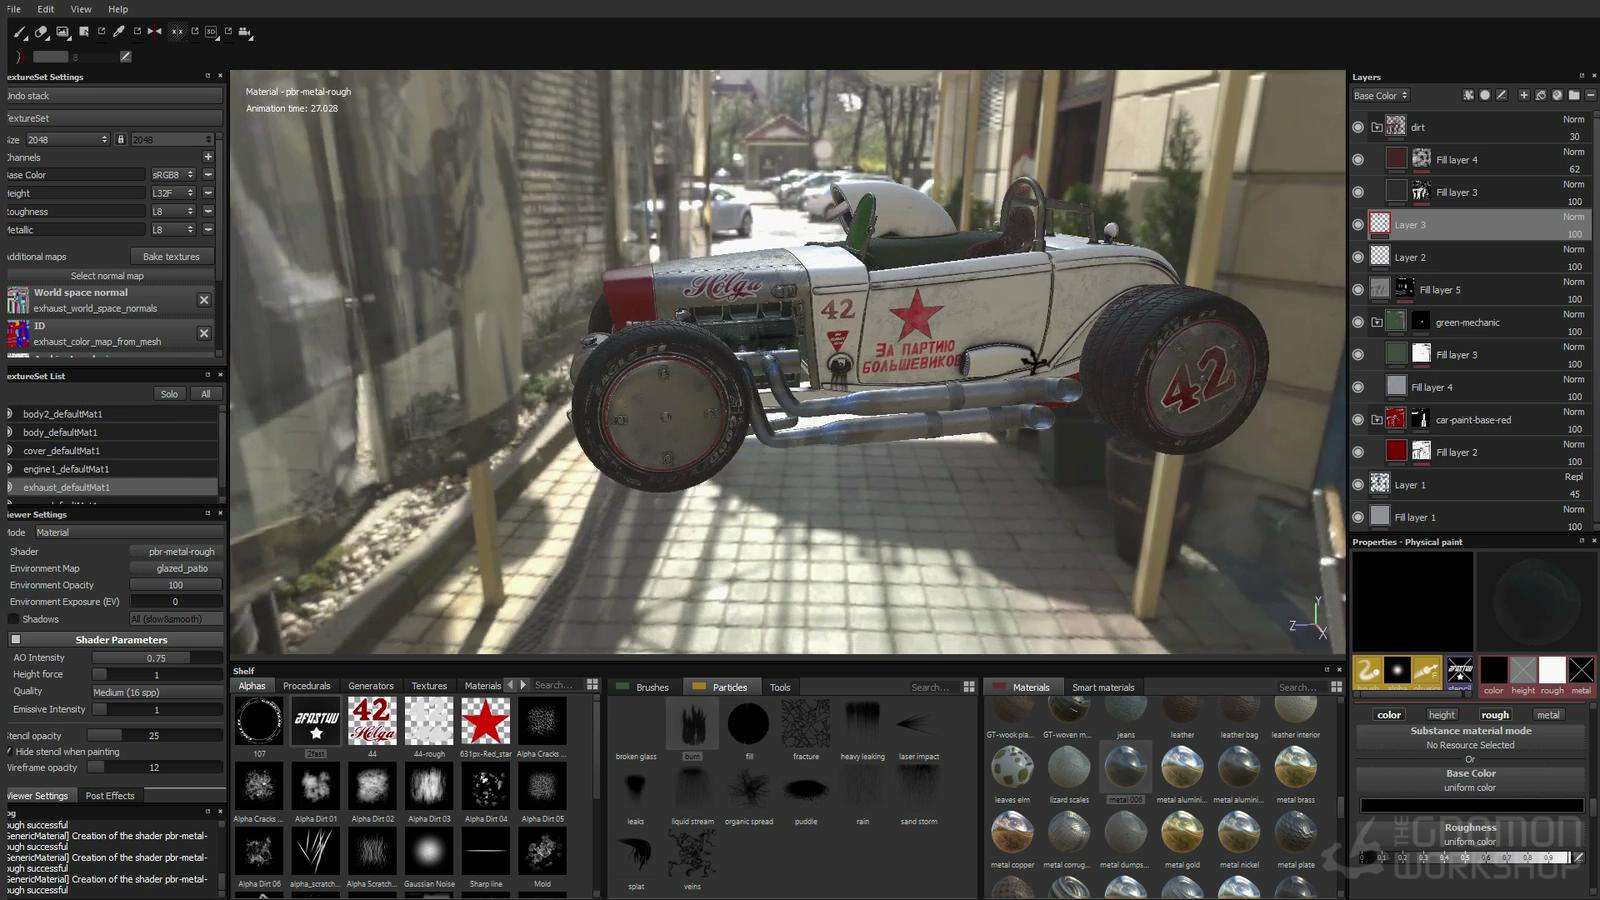Hide the dirt folder layer
The width and height of the screenshot is (1600, 900).
1358,127
